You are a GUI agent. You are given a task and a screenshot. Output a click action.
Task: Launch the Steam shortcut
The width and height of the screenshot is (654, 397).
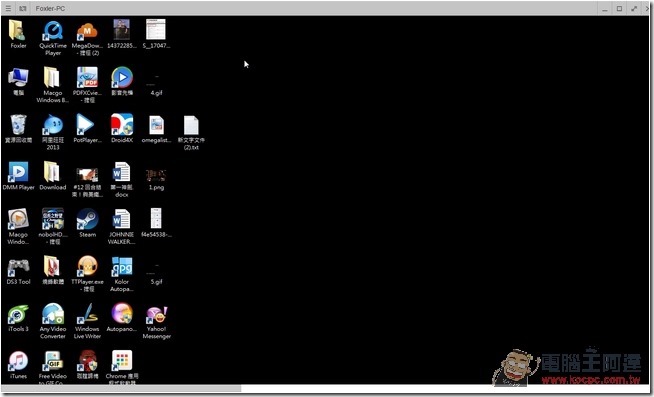coord(88,219)
